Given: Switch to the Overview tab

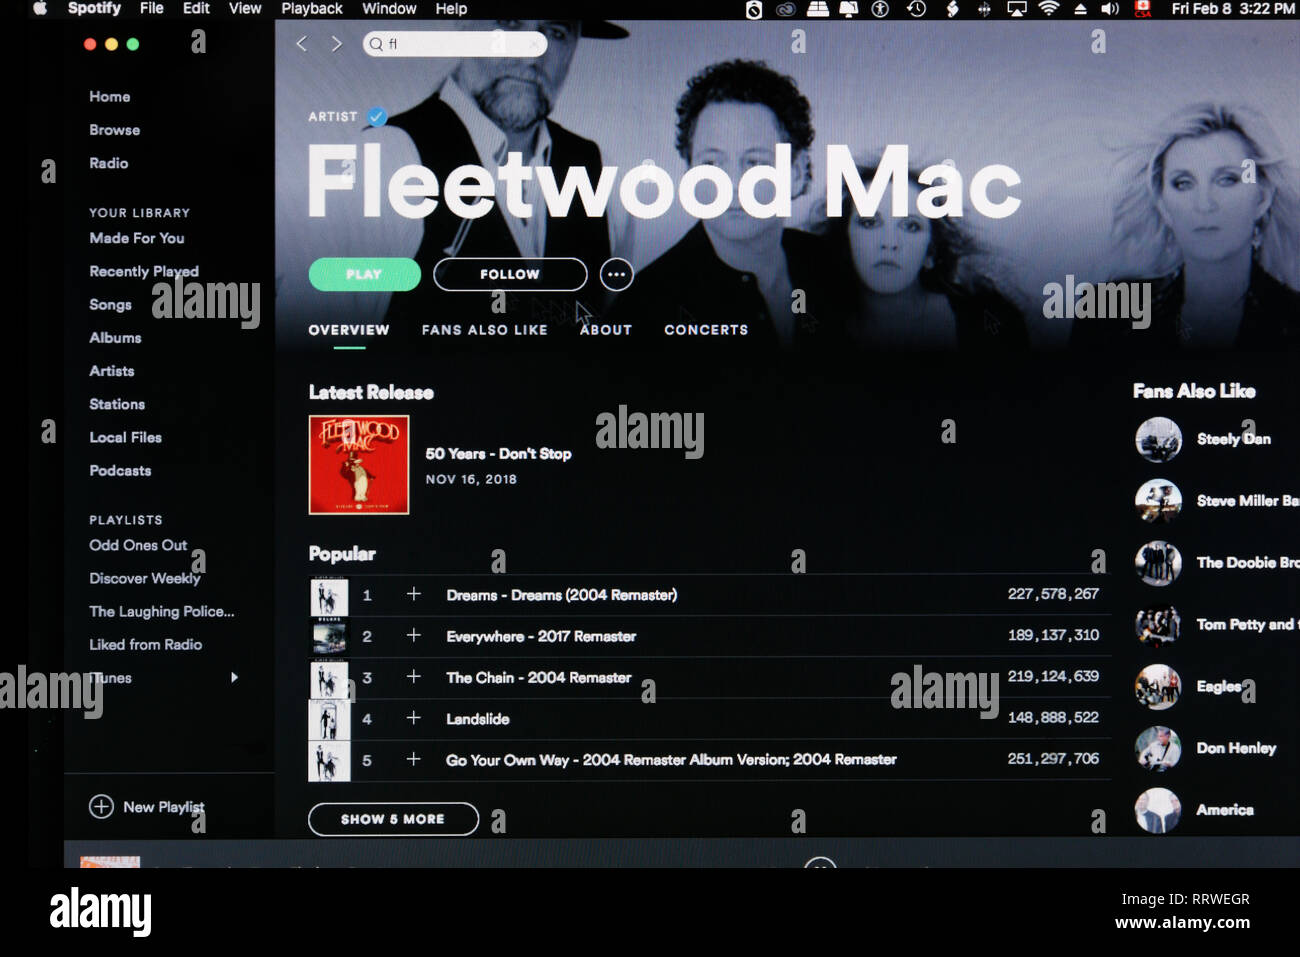Looking at the screenshot, I should [x=349, y=330].
